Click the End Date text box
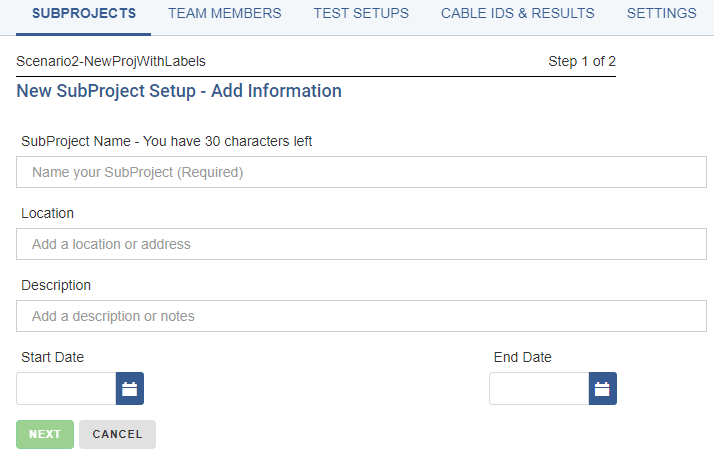Screen dimensions: 714x463 [x=539, y=388]
